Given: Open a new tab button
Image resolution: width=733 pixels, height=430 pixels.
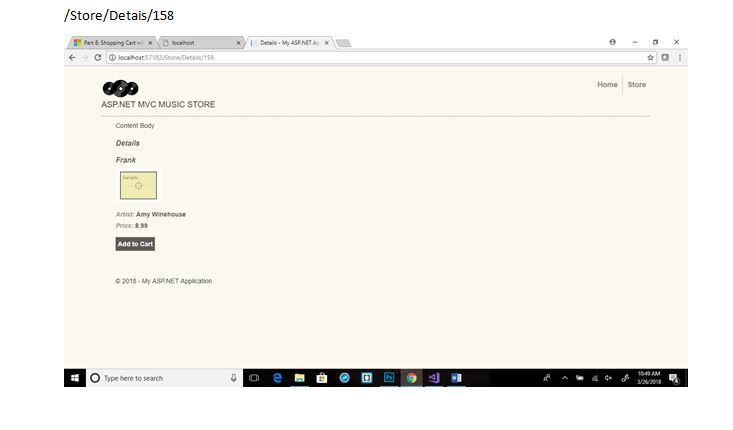Looking at the screenshot, I should (344, 43).
